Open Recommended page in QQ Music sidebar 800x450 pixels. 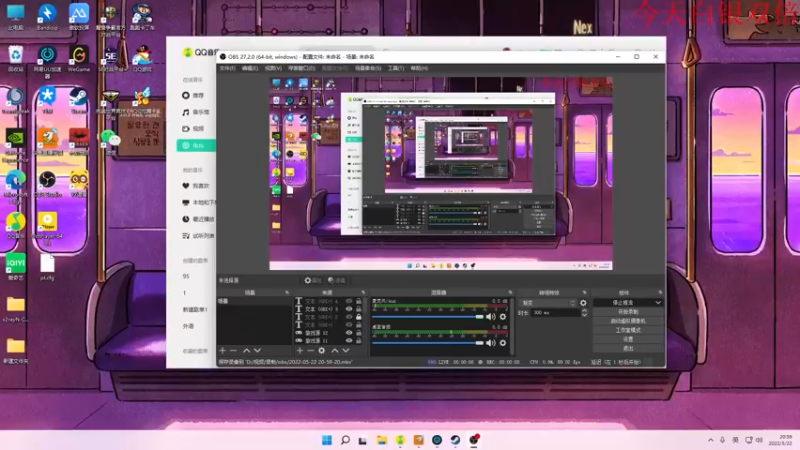click(x=194, y=95)
